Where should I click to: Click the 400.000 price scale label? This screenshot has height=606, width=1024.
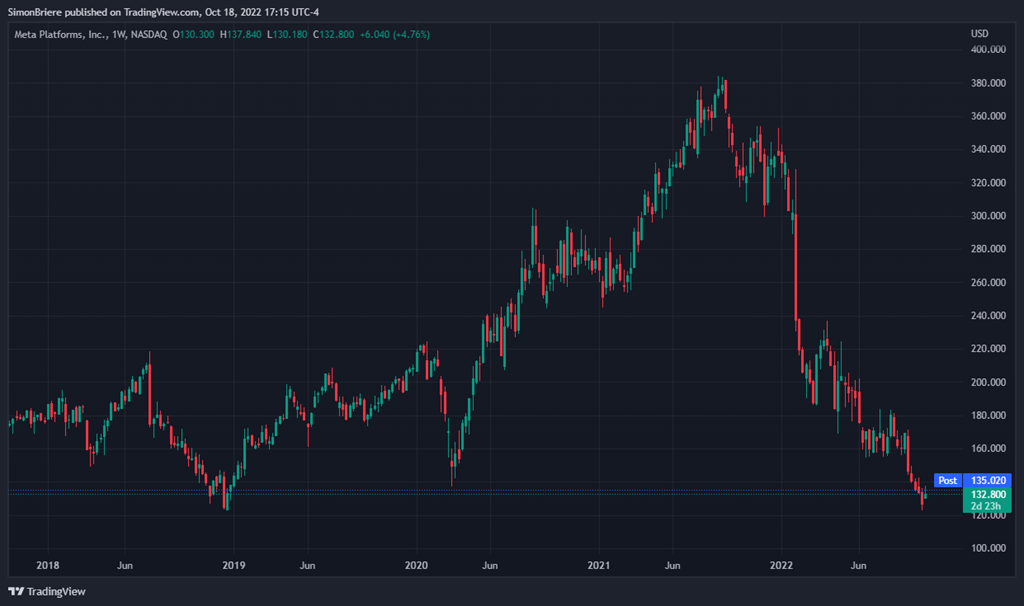[986, 50]
